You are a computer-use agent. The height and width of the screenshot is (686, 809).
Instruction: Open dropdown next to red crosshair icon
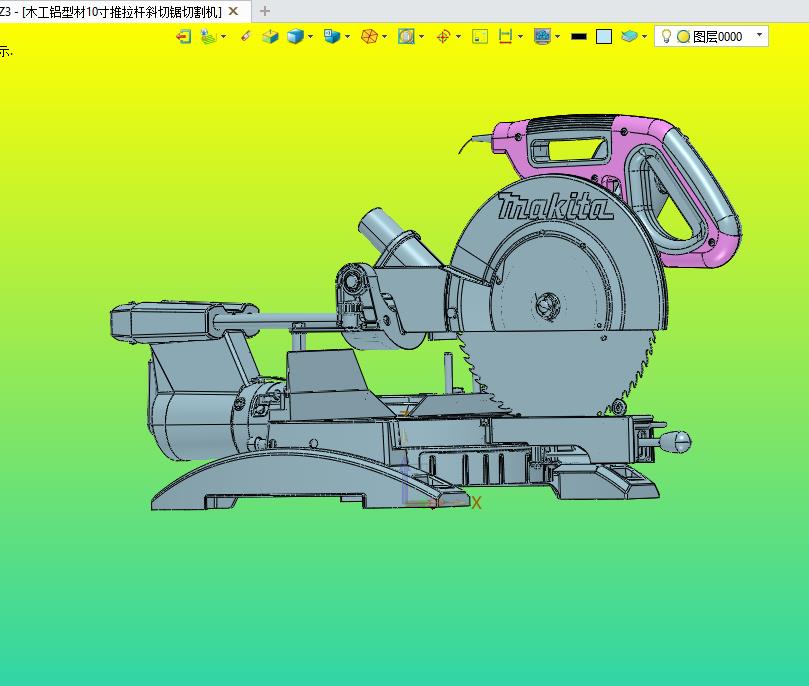point(458,37)
